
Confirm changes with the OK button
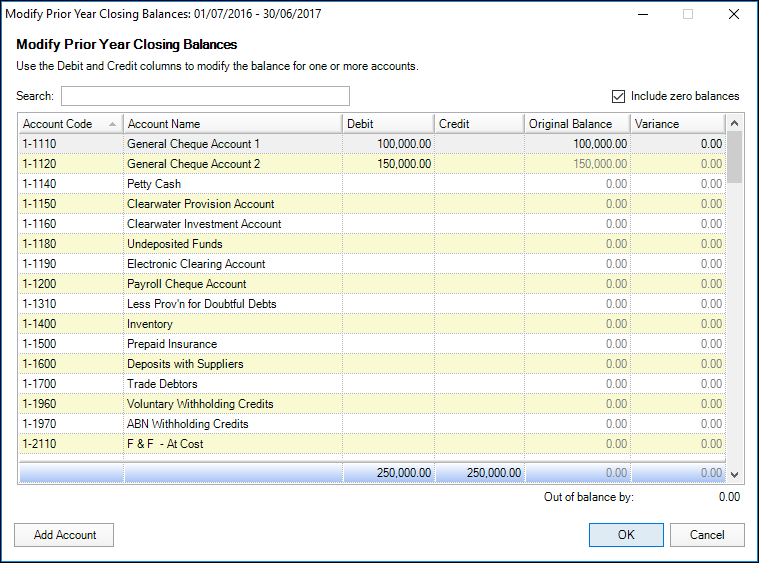coord(626,535)
